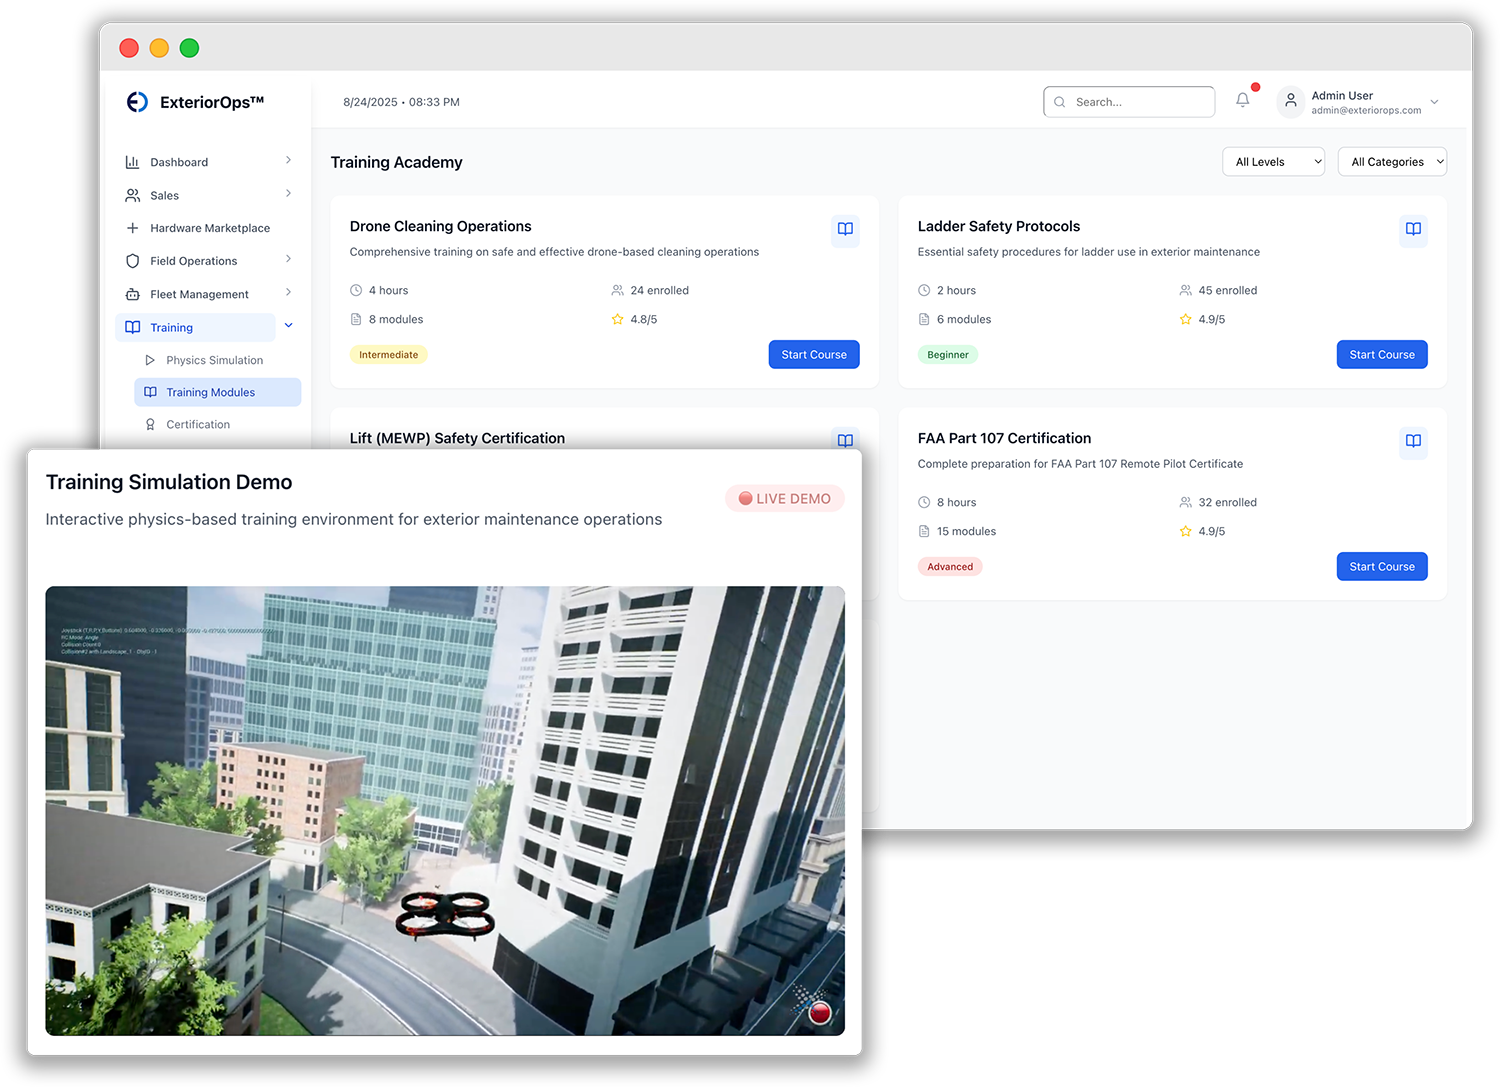Screen dimensions: 1500x1087
Task: Collapse the Training sidebar section
Action: pos(288,326)
